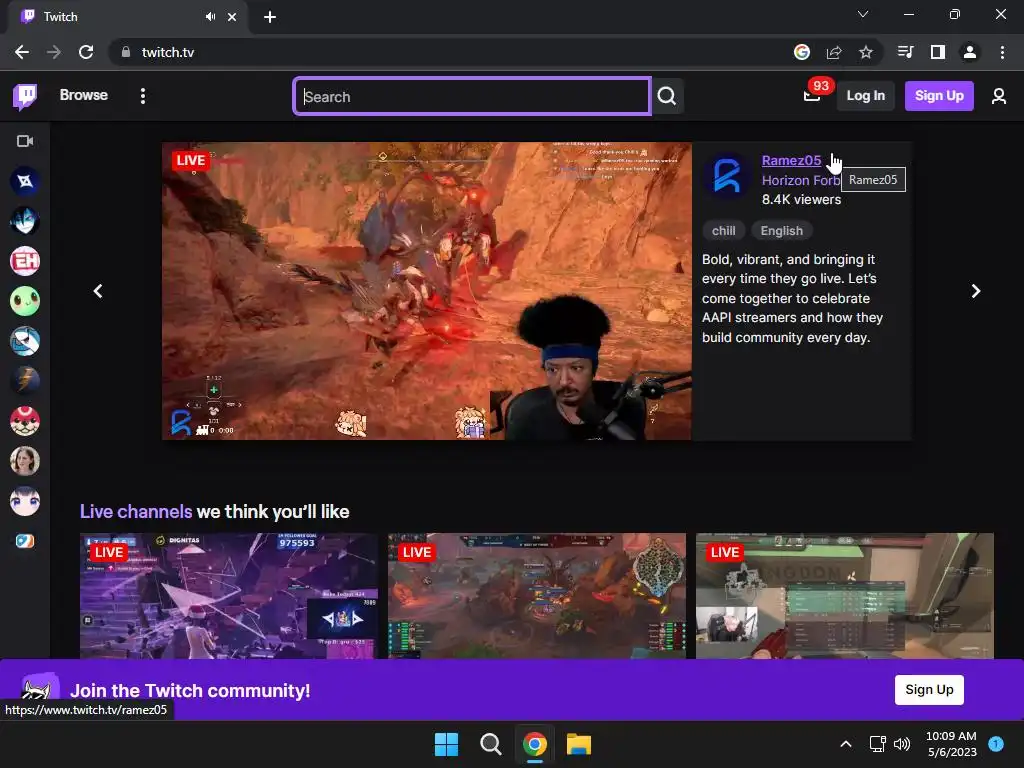Screen dimensions: 1024x768
Task: Bookmark this page with the star icon
Action: tap(865, 52)
